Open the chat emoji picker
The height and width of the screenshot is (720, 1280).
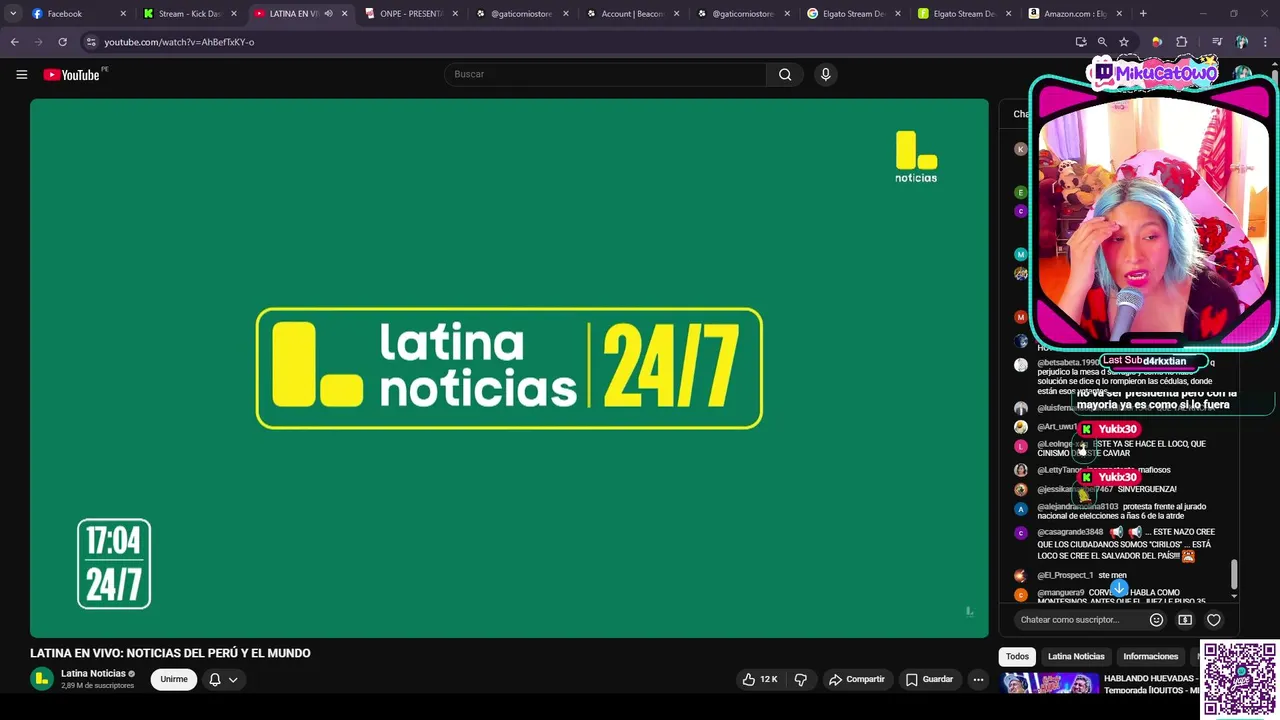[x=1156, y=620]
